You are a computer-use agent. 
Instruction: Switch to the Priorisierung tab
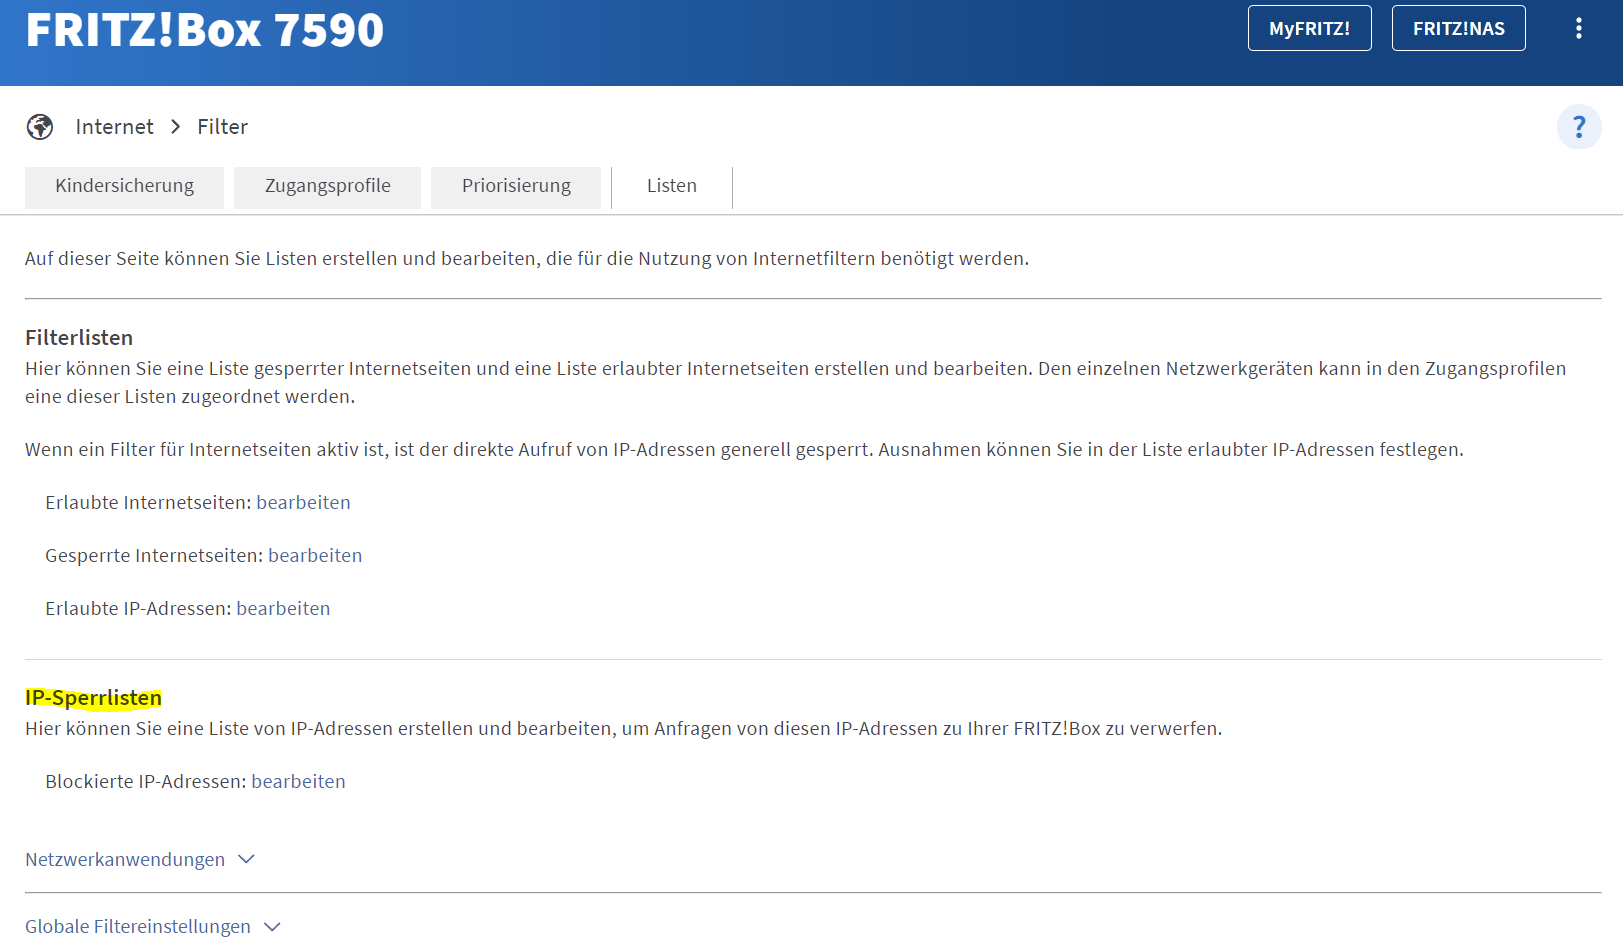tap(516, 187)
